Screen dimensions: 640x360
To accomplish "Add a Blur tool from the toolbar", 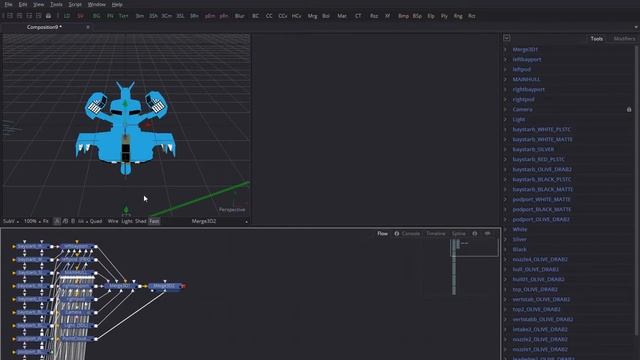I will [x=240, y=16].
